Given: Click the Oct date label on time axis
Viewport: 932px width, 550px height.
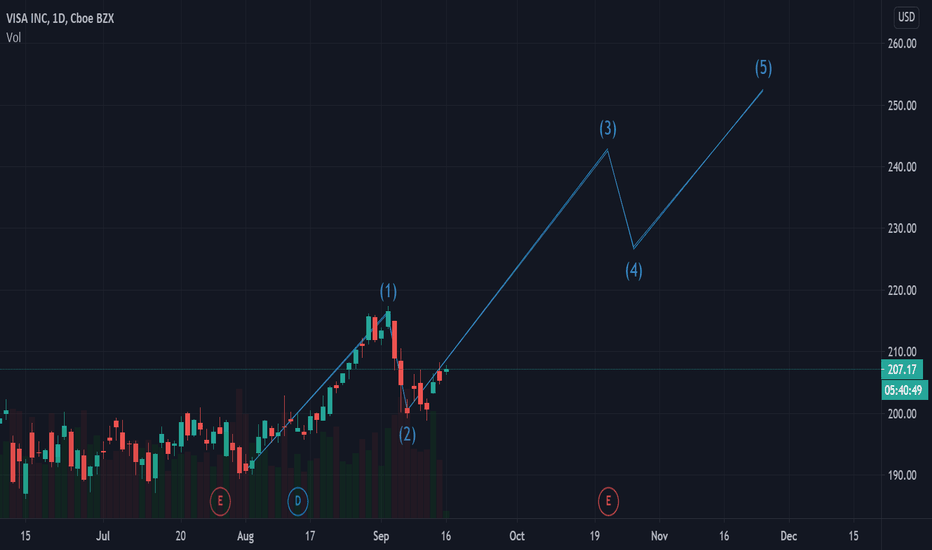Looking at the screenshot, I should point(517,536).
